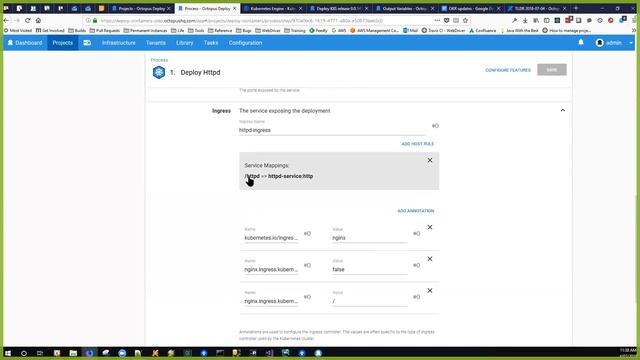
Task: Bind a variable to the Ingress Name field
Action: click(x=435, y=126)
